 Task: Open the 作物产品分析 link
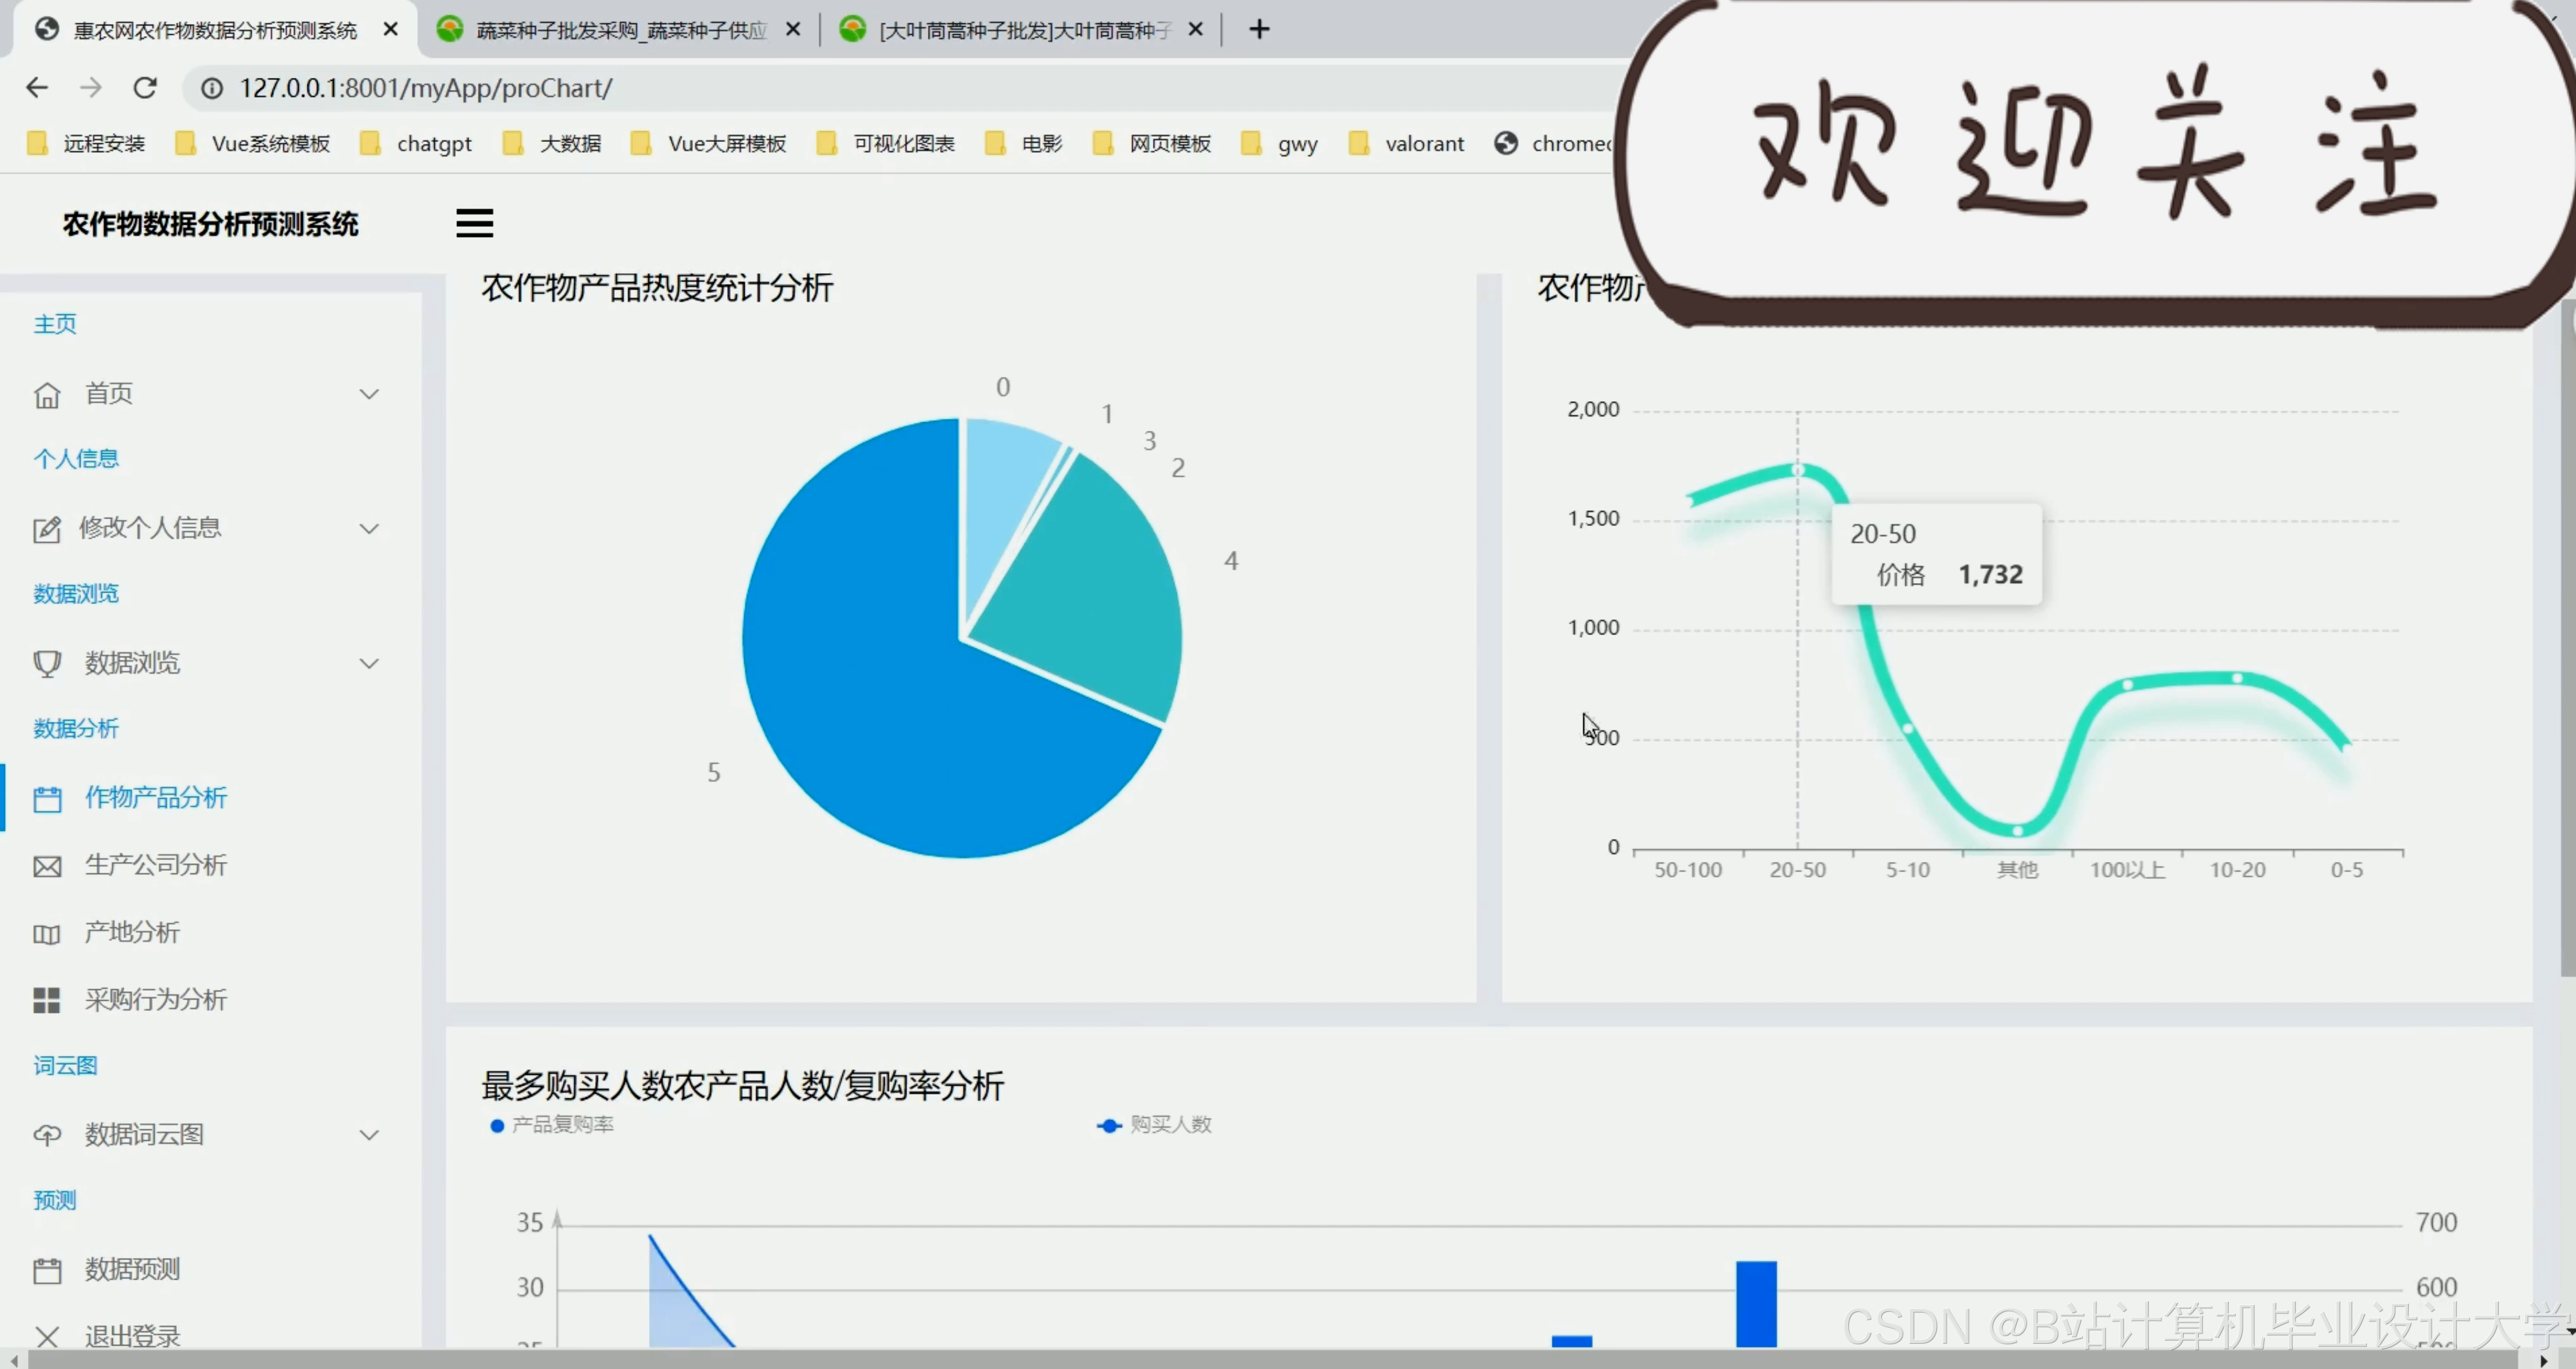[155, 797]
